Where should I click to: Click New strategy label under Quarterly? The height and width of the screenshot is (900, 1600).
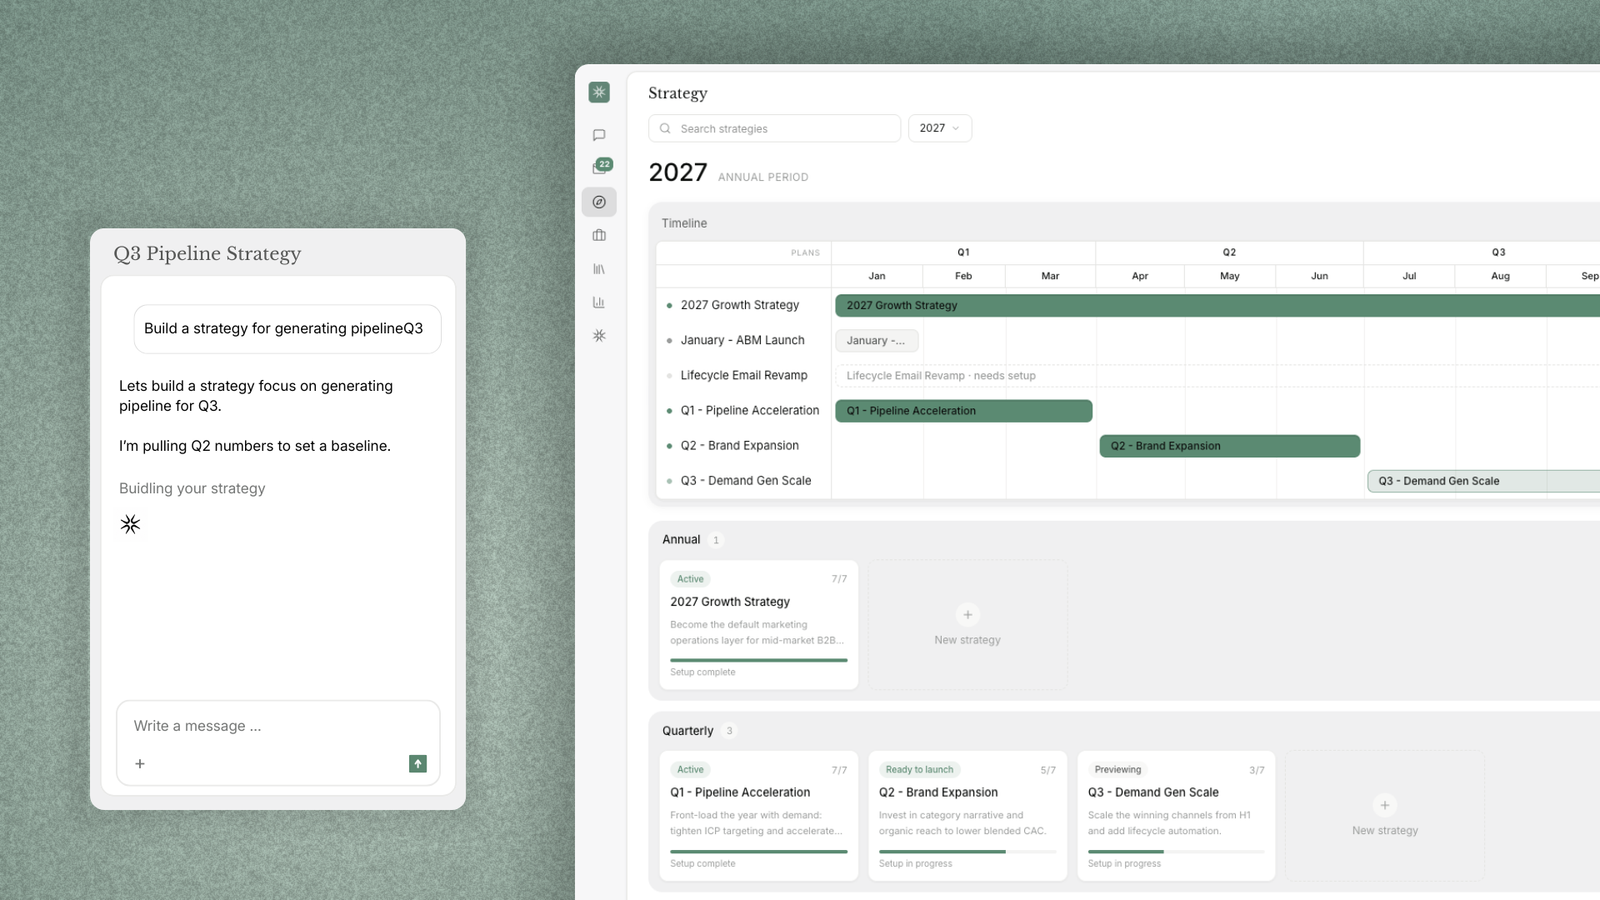pyautogui.click(x=1385, y=830)
